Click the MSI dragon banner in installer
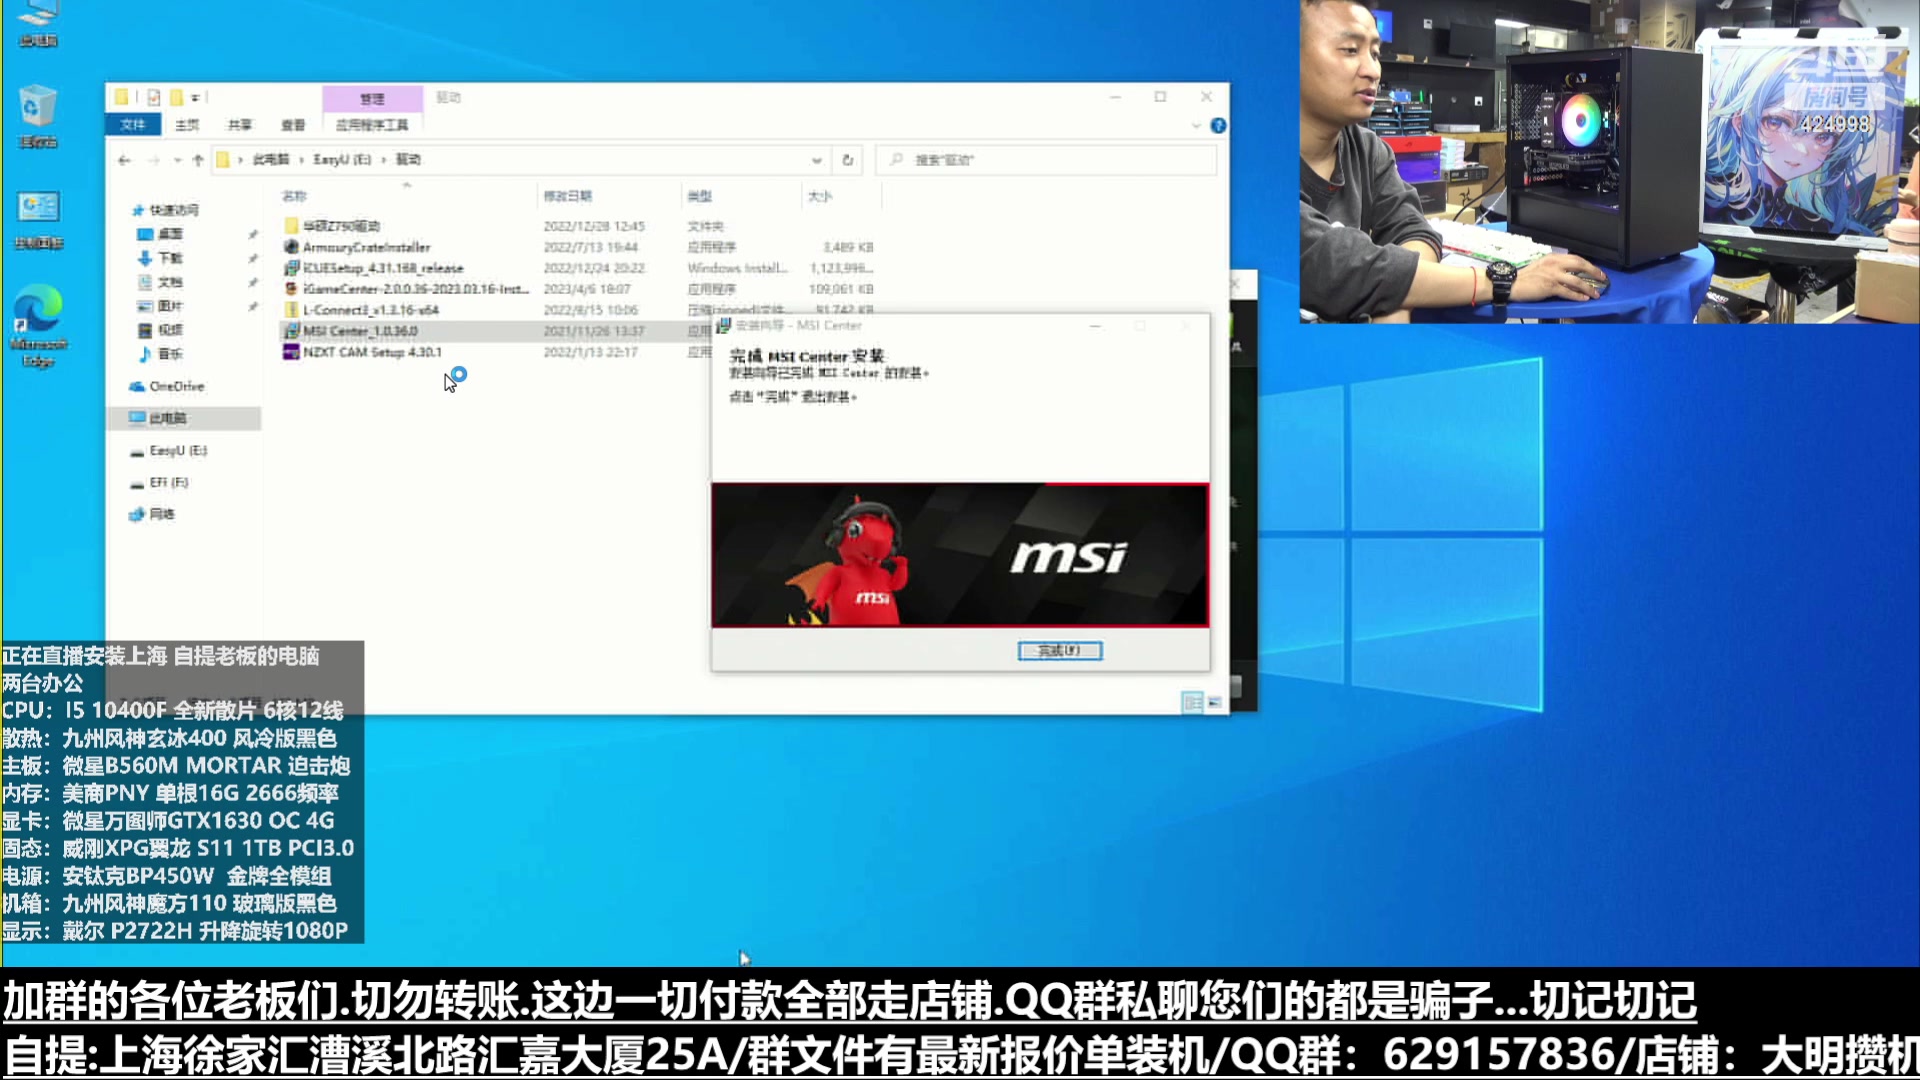 (x=960, y=555)
